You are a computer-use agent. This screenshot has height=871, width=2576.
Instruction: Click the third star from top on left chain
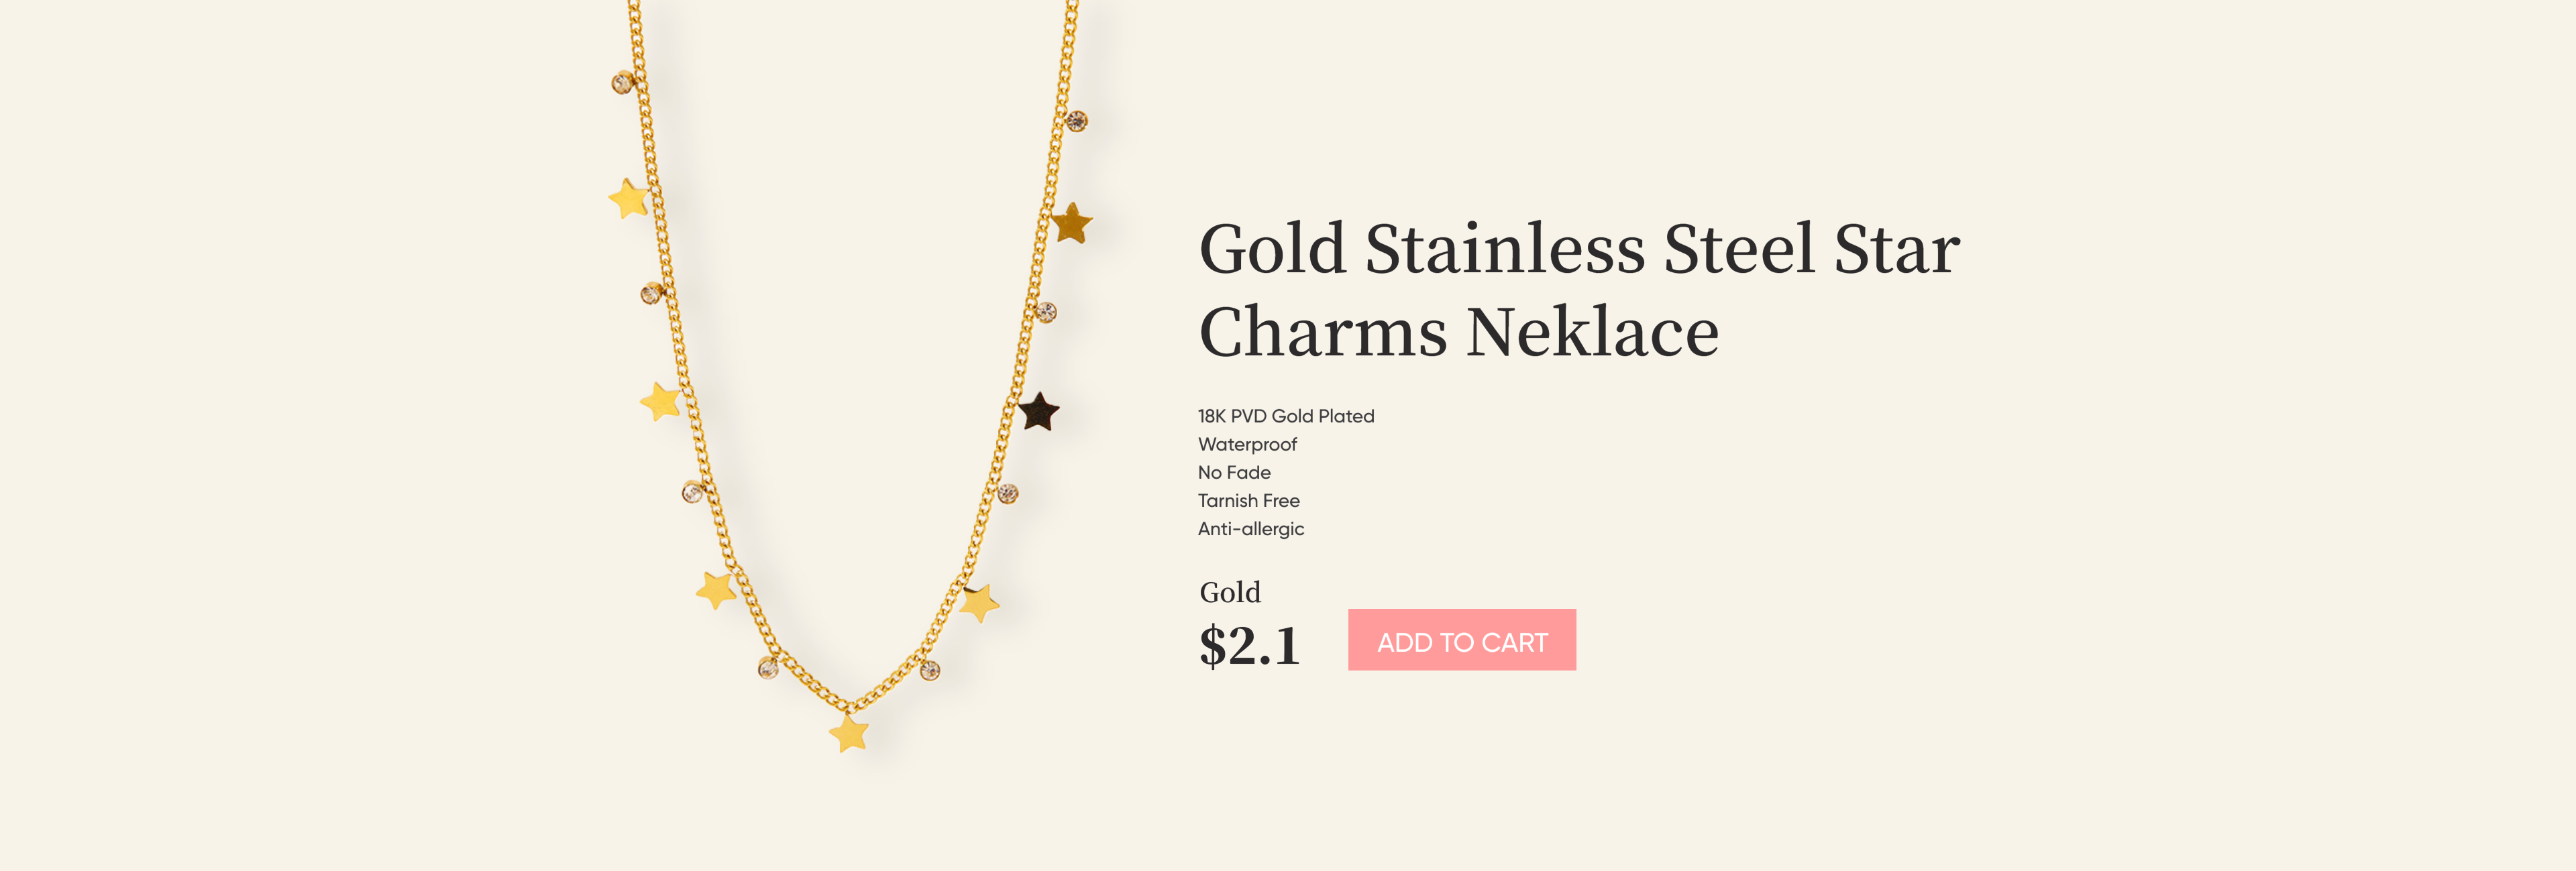(x=716, y=590)
